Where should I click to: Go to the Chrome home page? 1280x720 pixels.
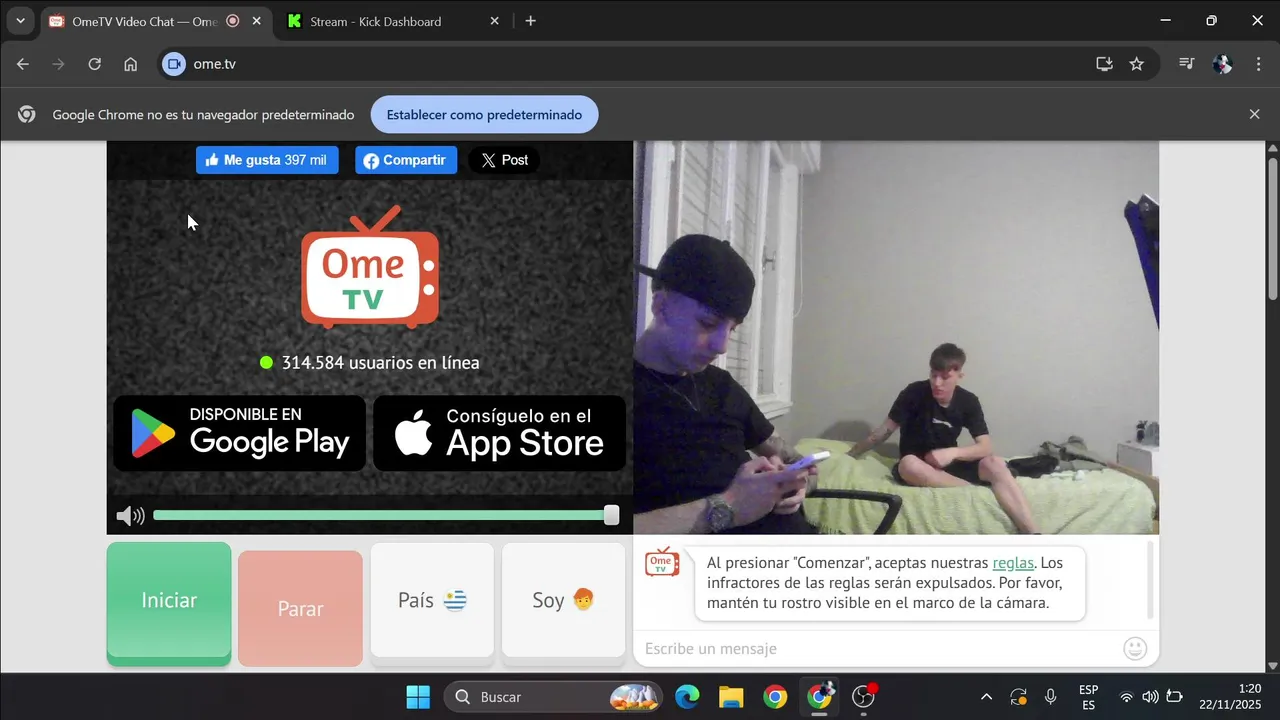[x=131, y=64]
